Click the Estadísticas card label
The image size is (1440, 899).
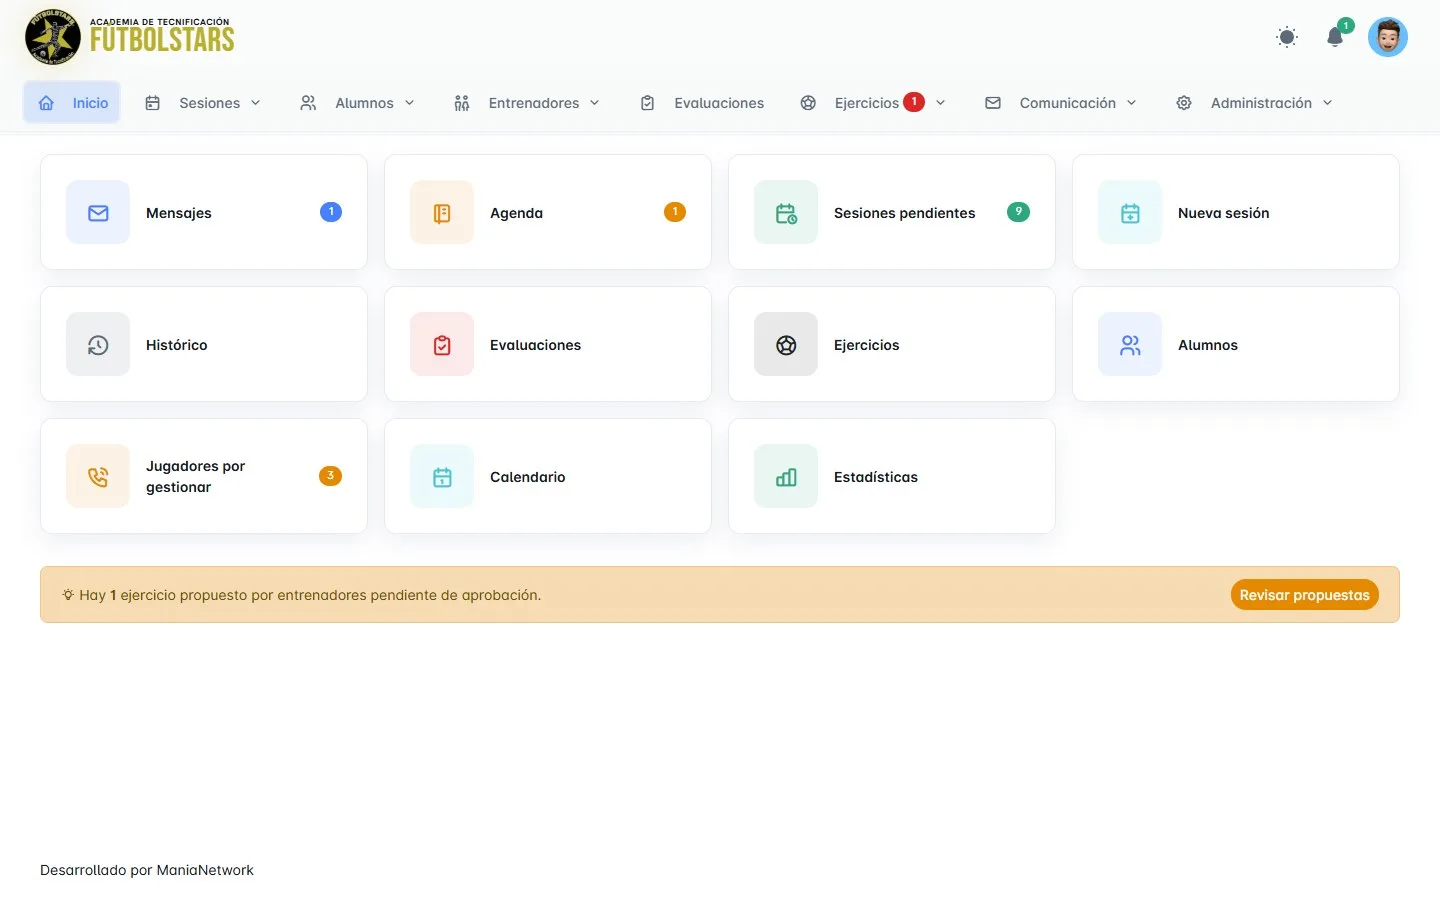coord(876,477)
